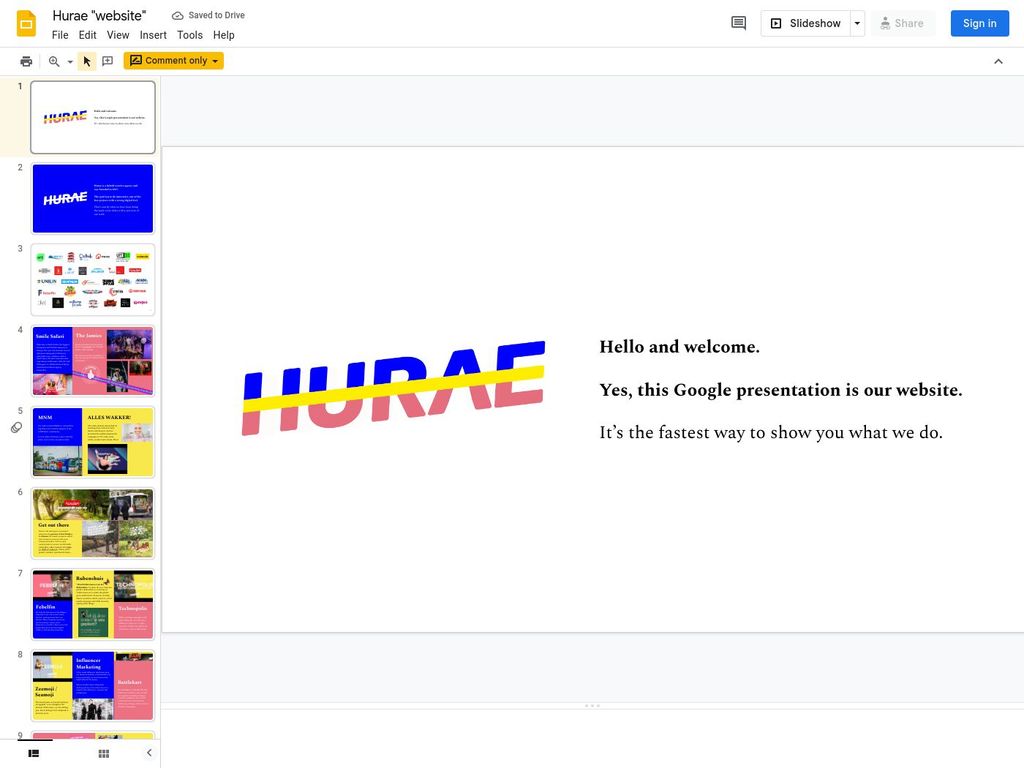Open the Help menu

pyautogui.click(x=223, y=35)
